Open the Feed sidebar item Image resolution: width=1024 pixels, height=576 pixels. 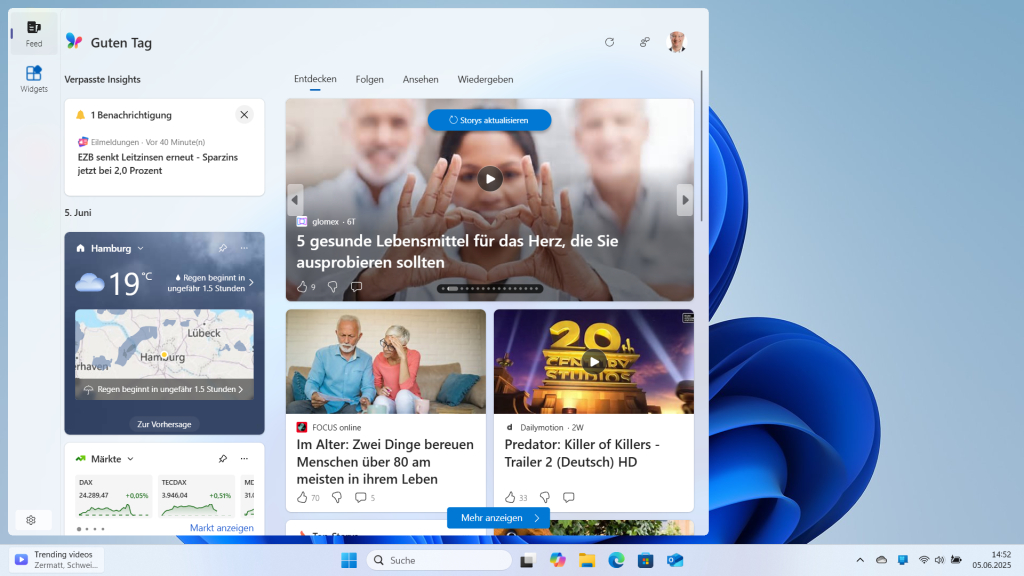click(33, 33)
